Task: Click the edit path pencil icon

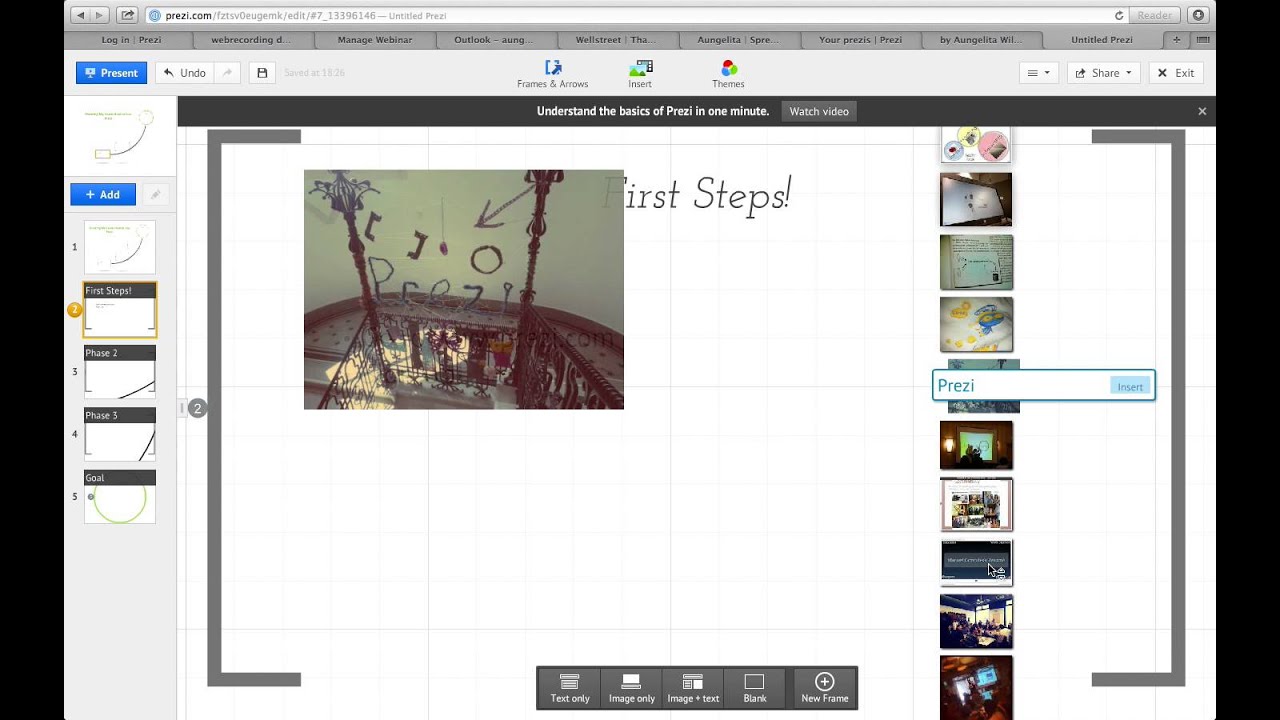Action: pos(155,195)
